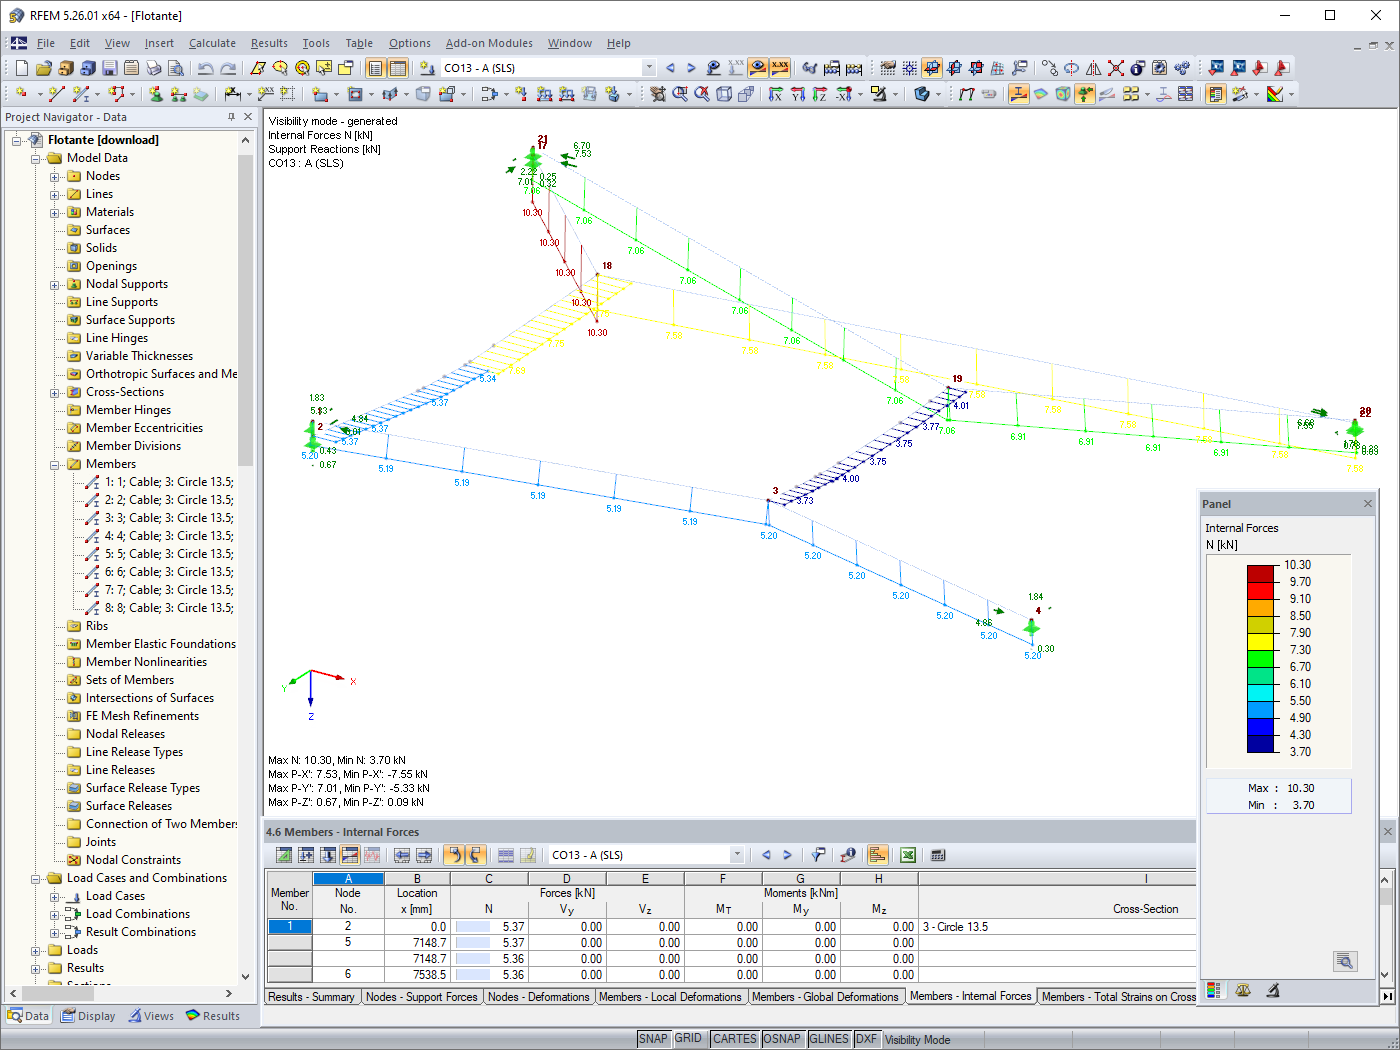
Task: Click the undo arrow icon in the toolbar
Action: click(x=205, y=68)
